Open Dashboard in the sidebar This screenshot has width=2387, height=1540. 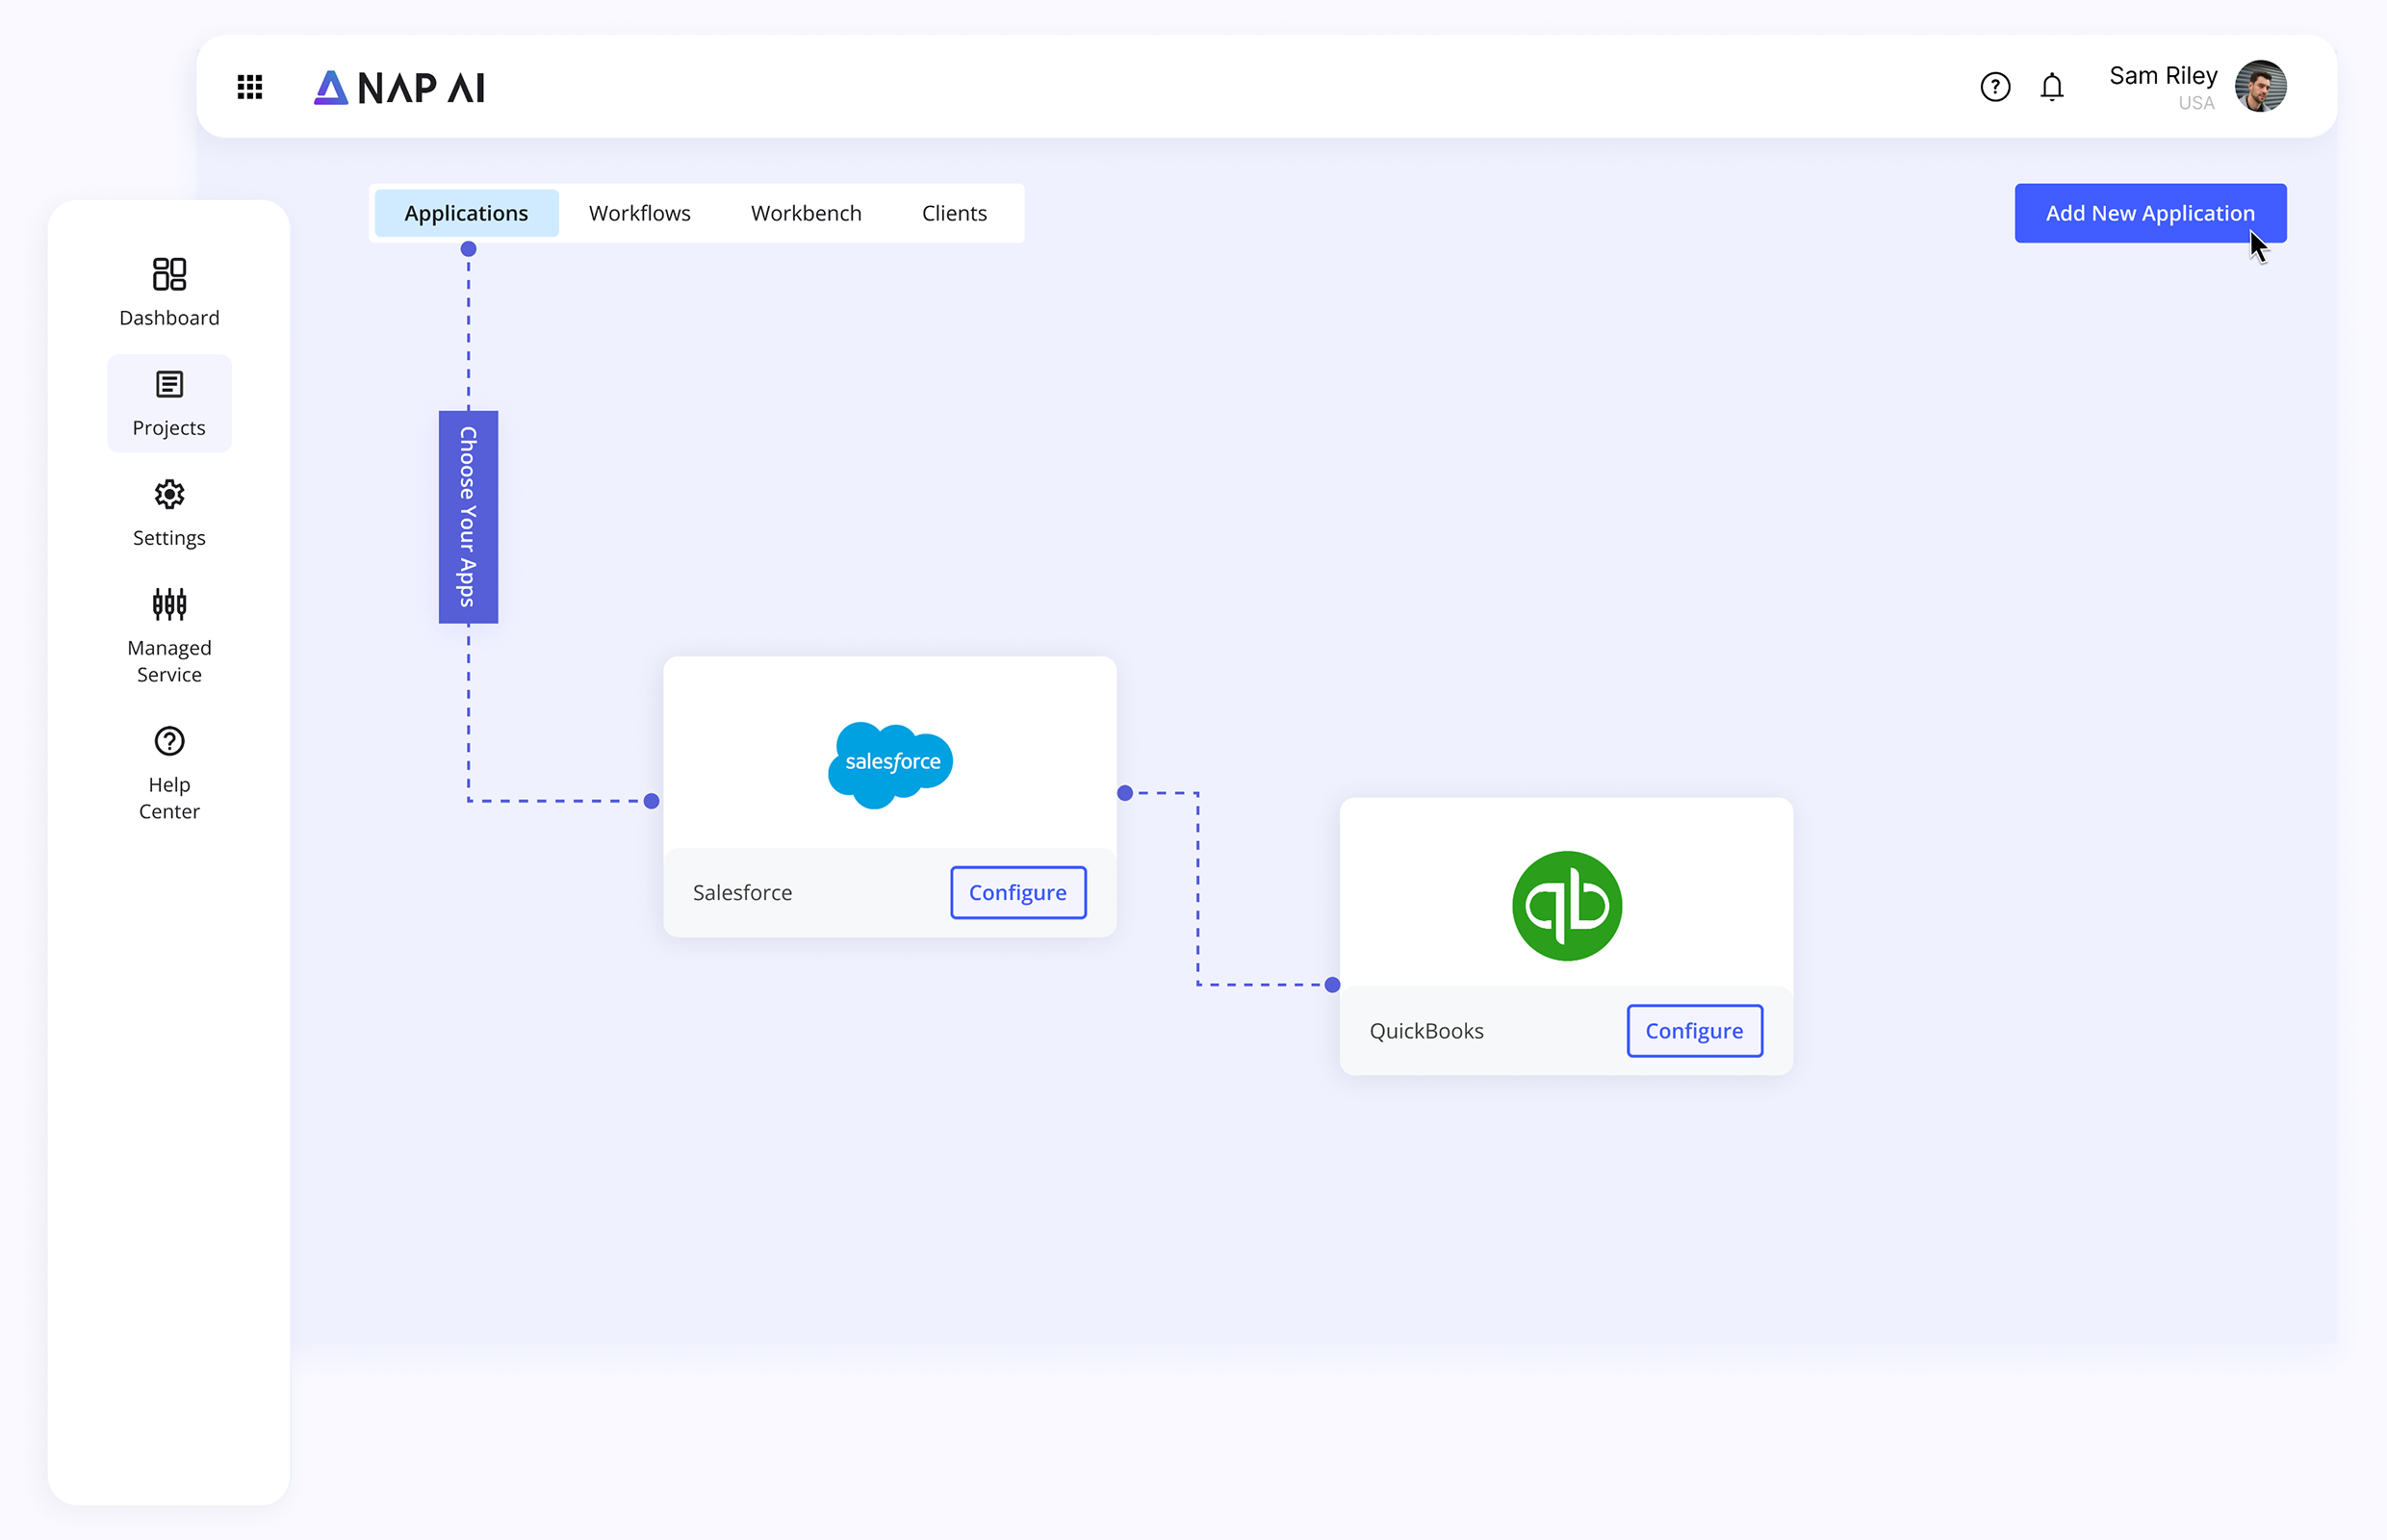click(x=169, y=292)
